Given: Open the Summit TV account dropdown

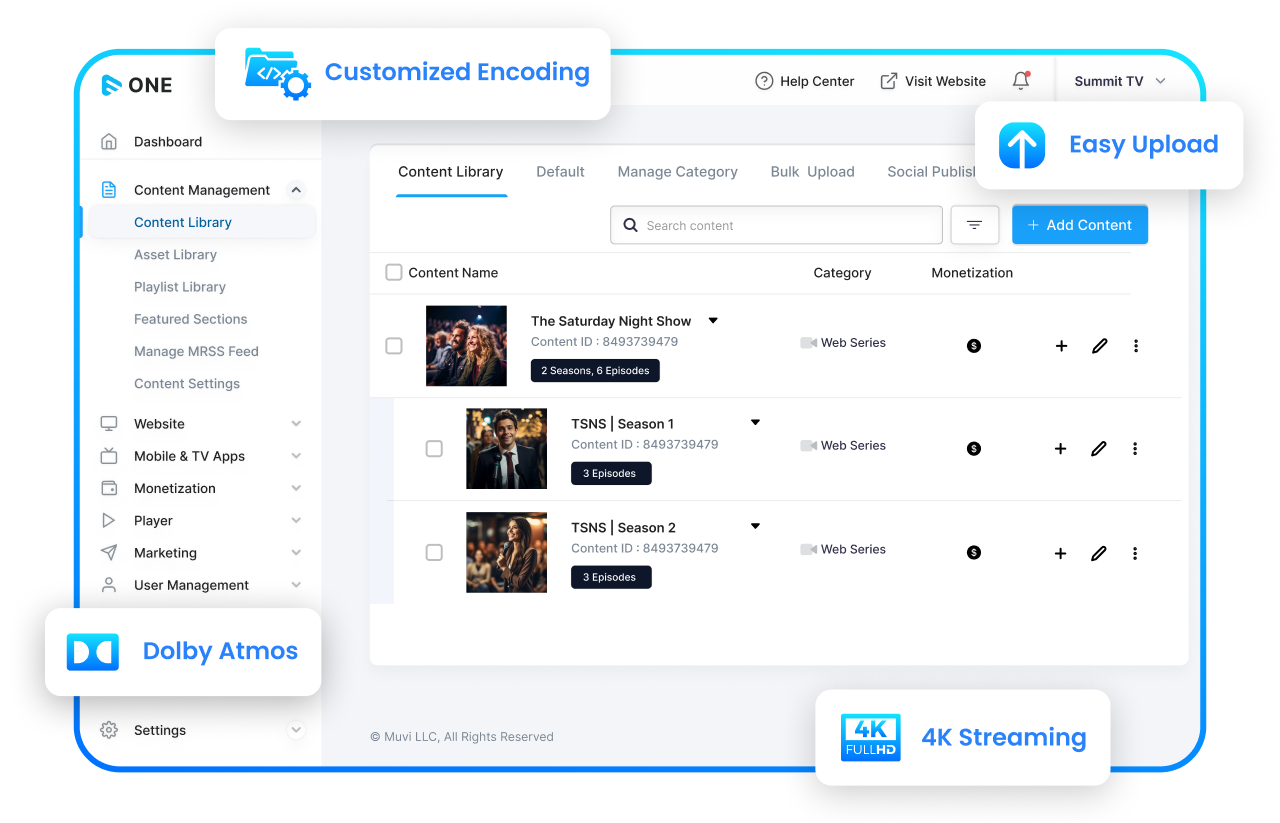Looking at the screenshot, I should pos(1120,81).
